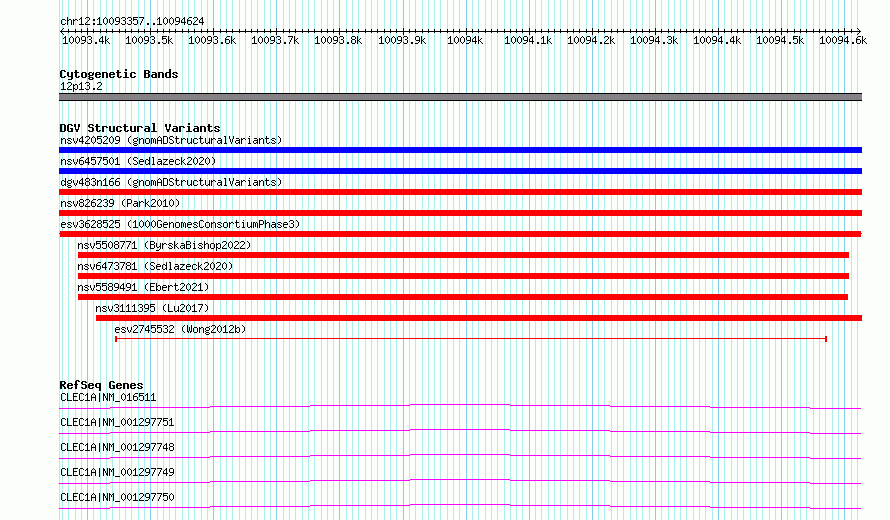Click the blue bar for nsv6457501
This screenshot has height=520, width=890.
(460, 171)
